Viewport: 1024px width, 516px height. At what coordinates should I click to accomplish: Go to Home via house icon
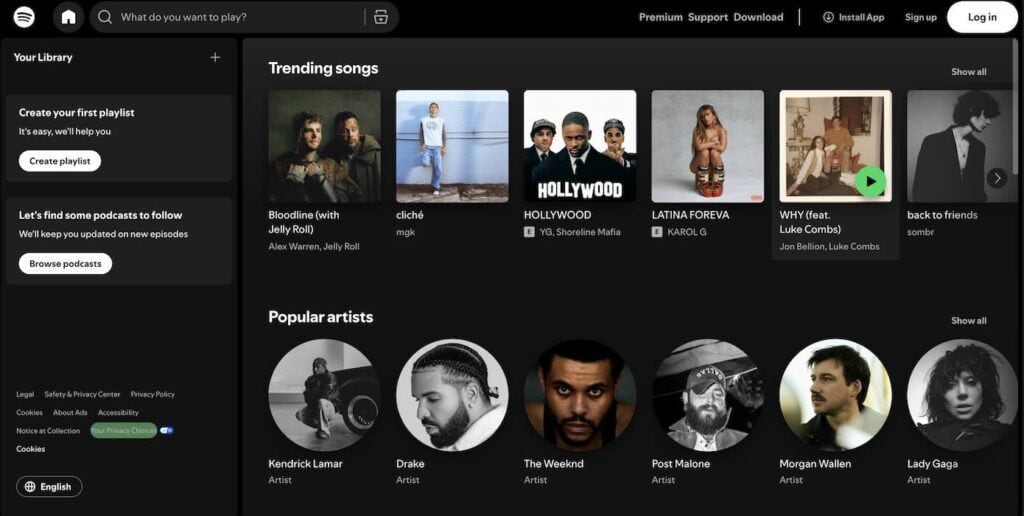[68, 17]
